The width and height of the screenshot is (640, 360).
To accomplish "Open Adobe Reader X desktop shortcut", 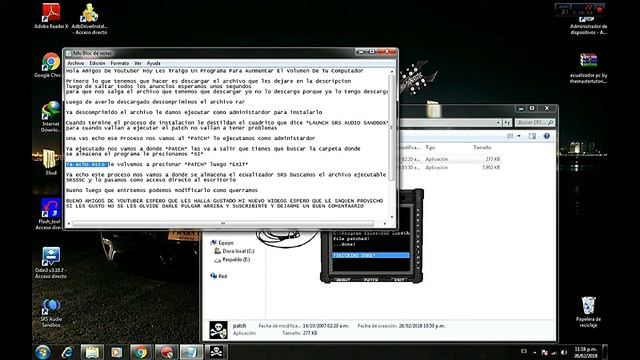I will coord(51,16).
